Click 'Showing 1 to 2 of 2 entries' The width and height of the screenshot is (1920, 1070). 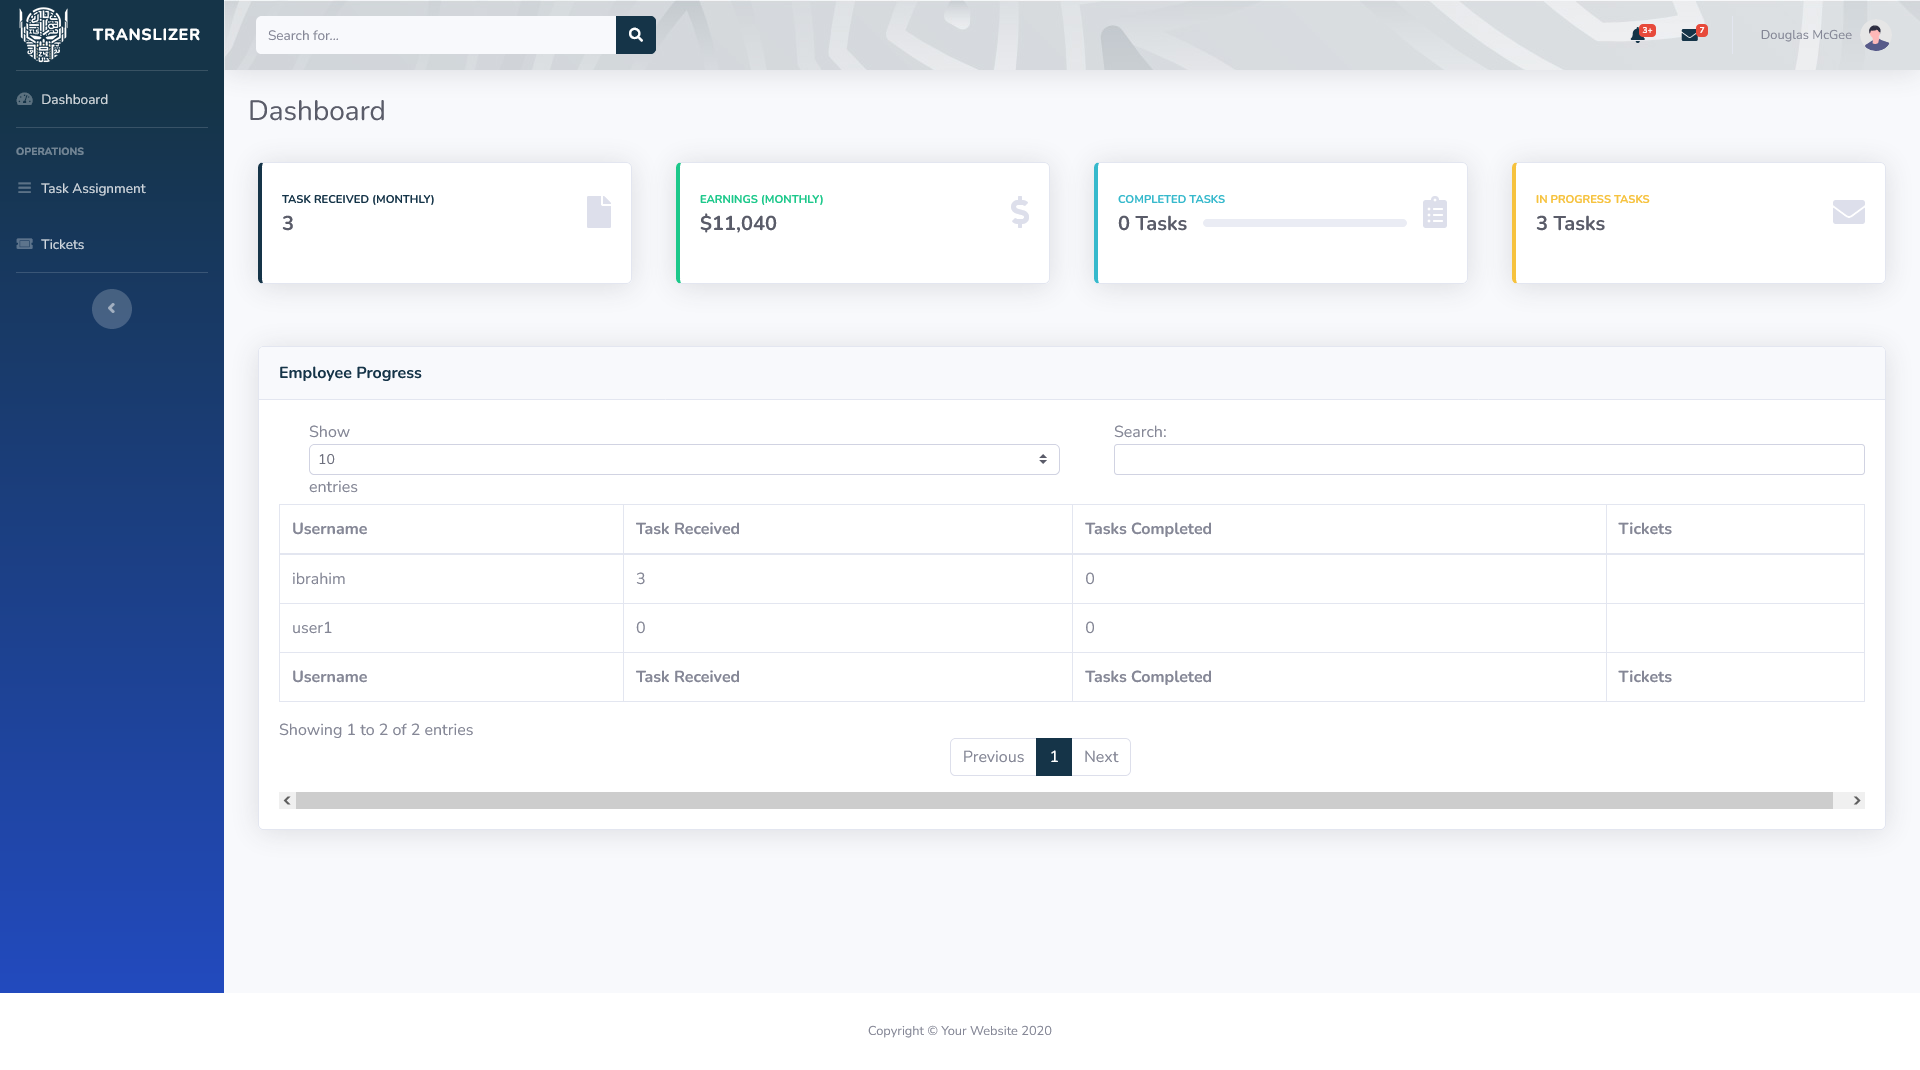(x=376, y=730)
